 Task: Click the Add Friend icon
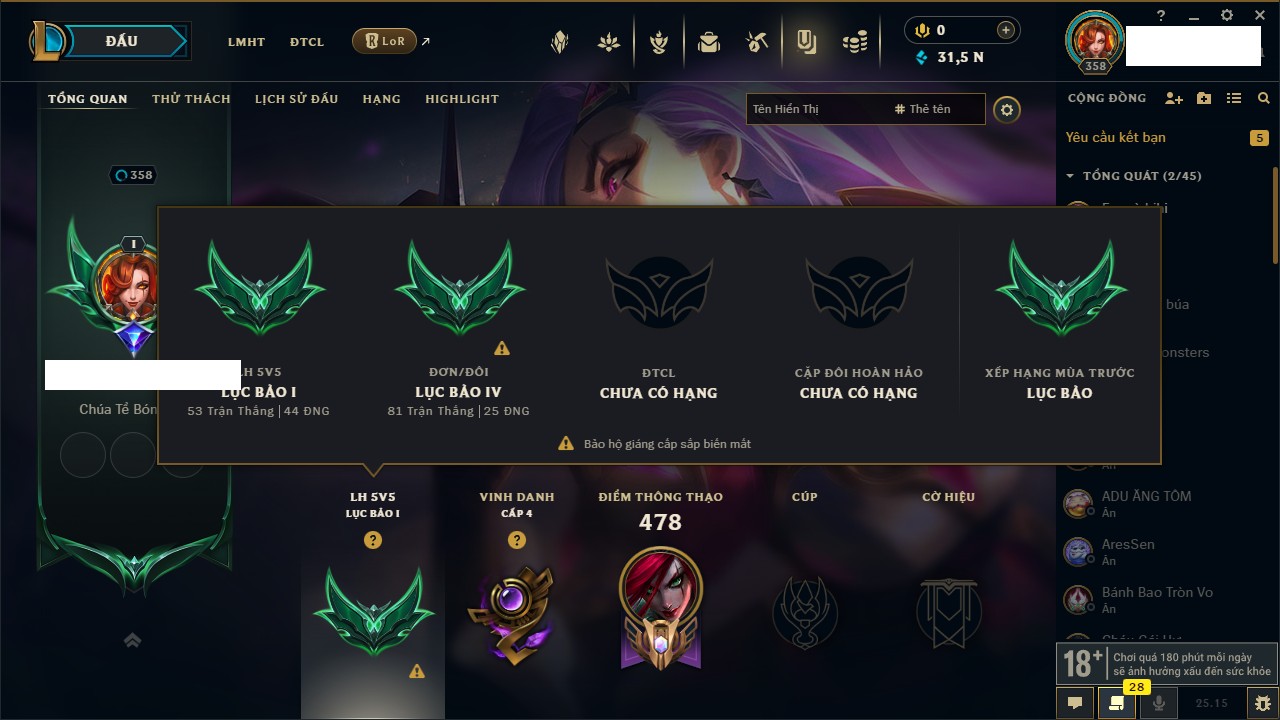[x=1174, y=98]
